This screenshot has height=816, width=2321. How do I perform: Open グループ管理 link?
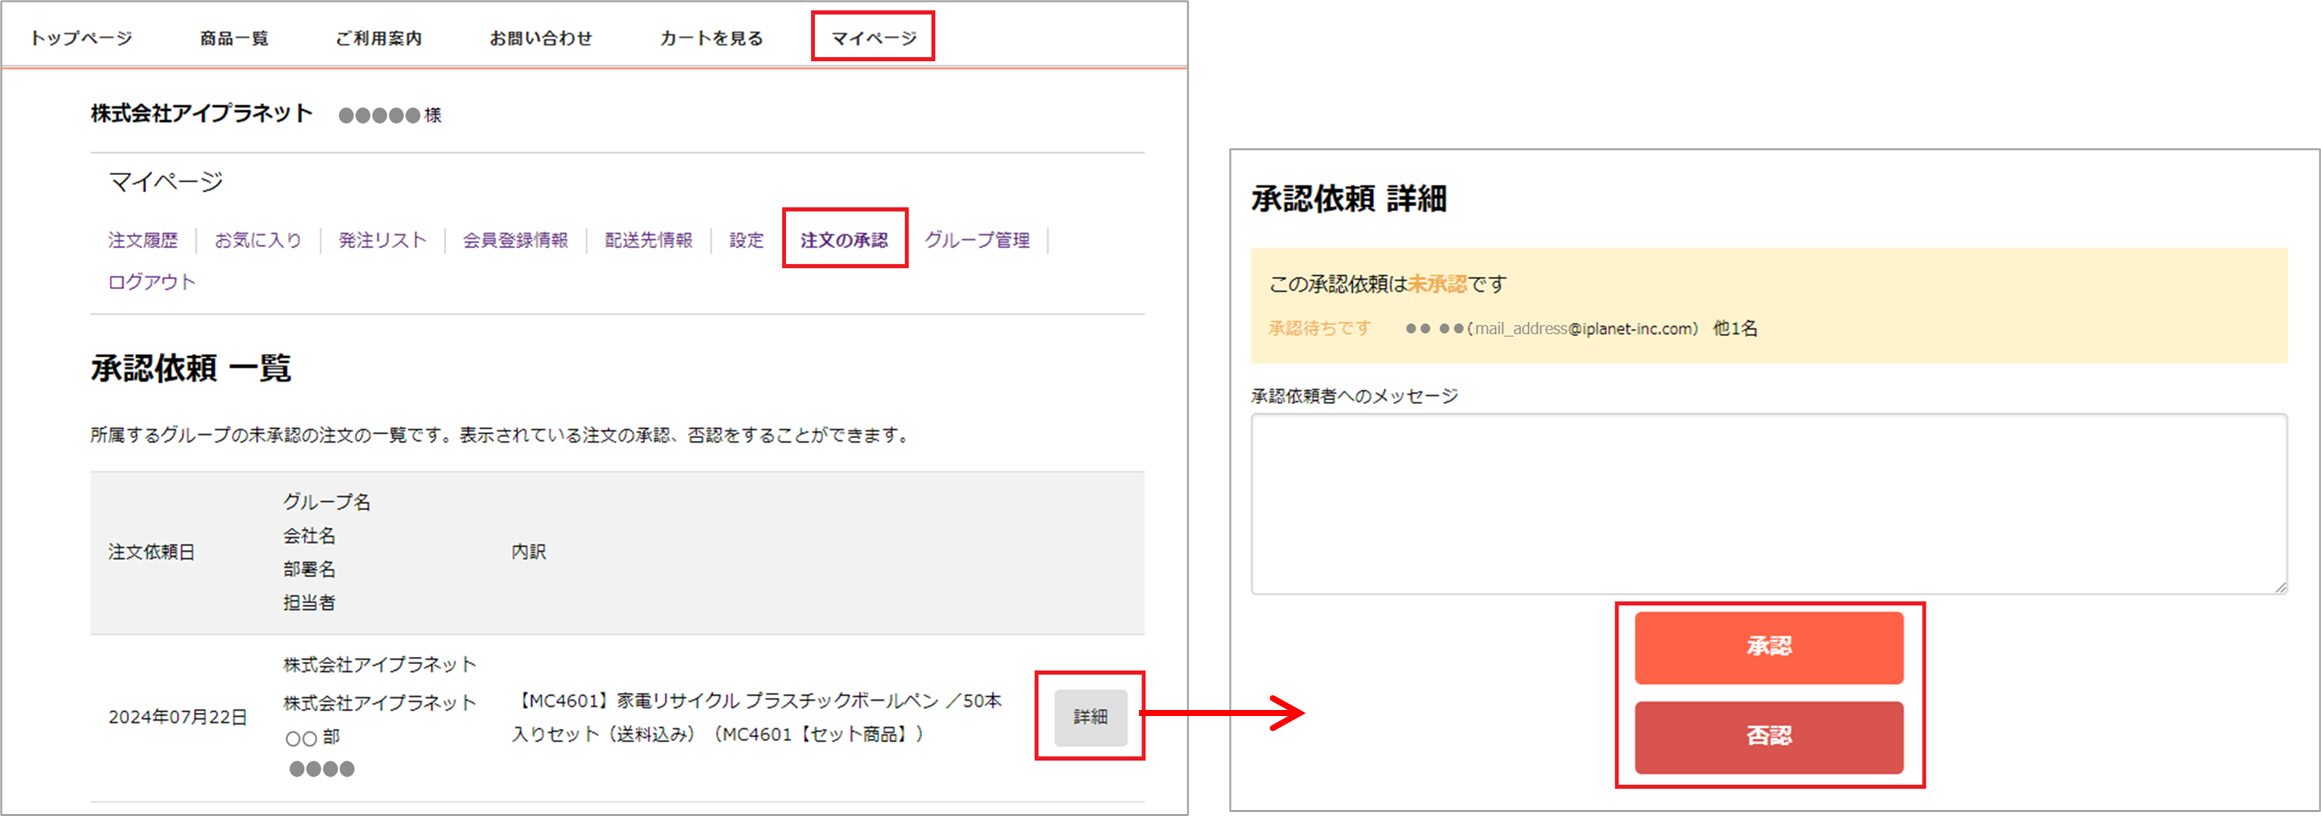(977, 240)
